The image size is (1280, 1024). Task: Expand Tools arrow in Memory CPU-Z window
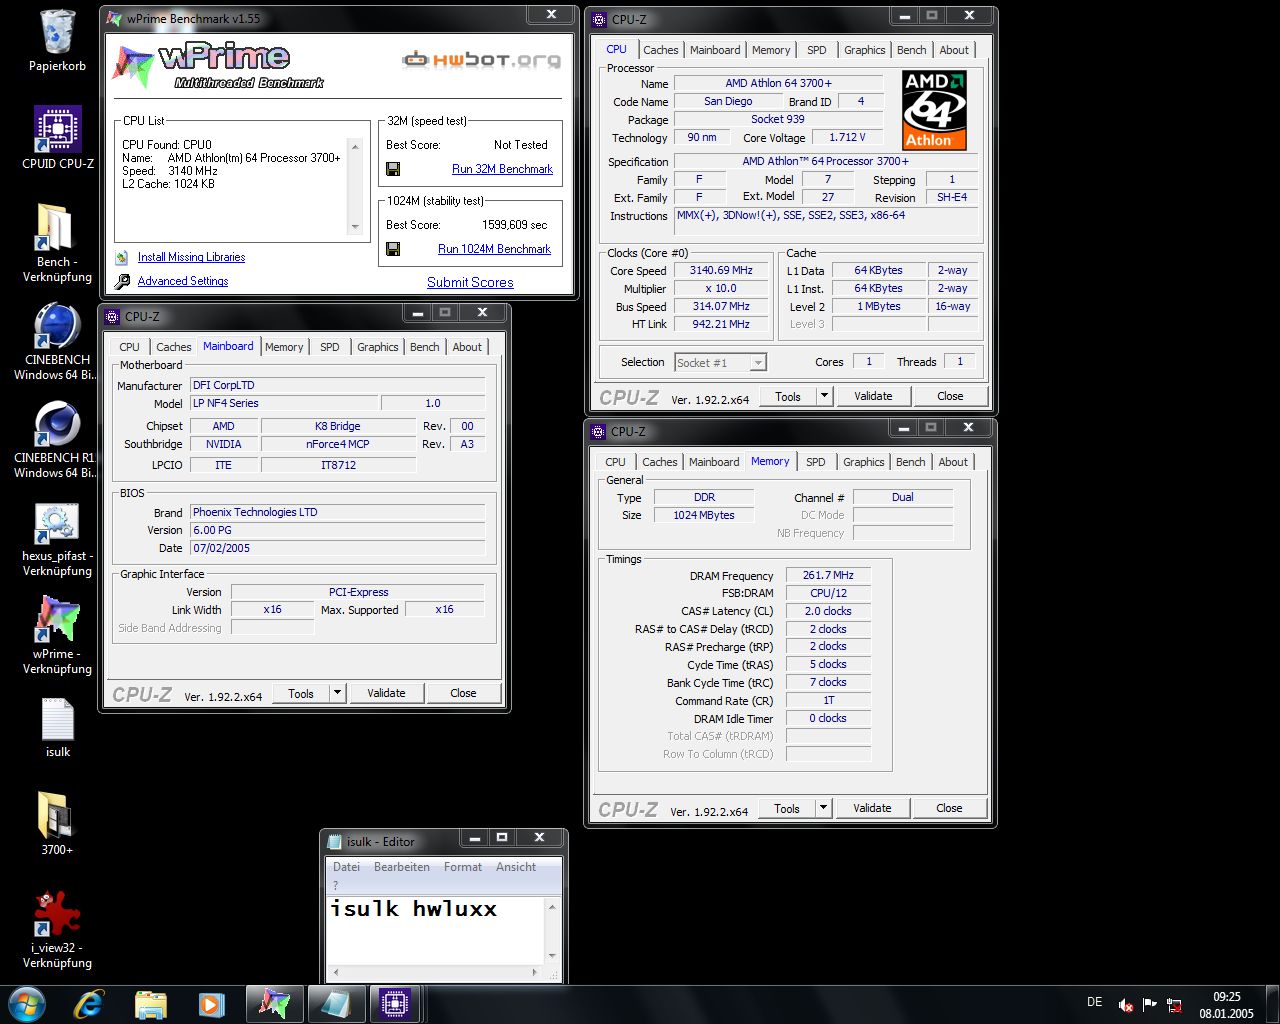823,808
